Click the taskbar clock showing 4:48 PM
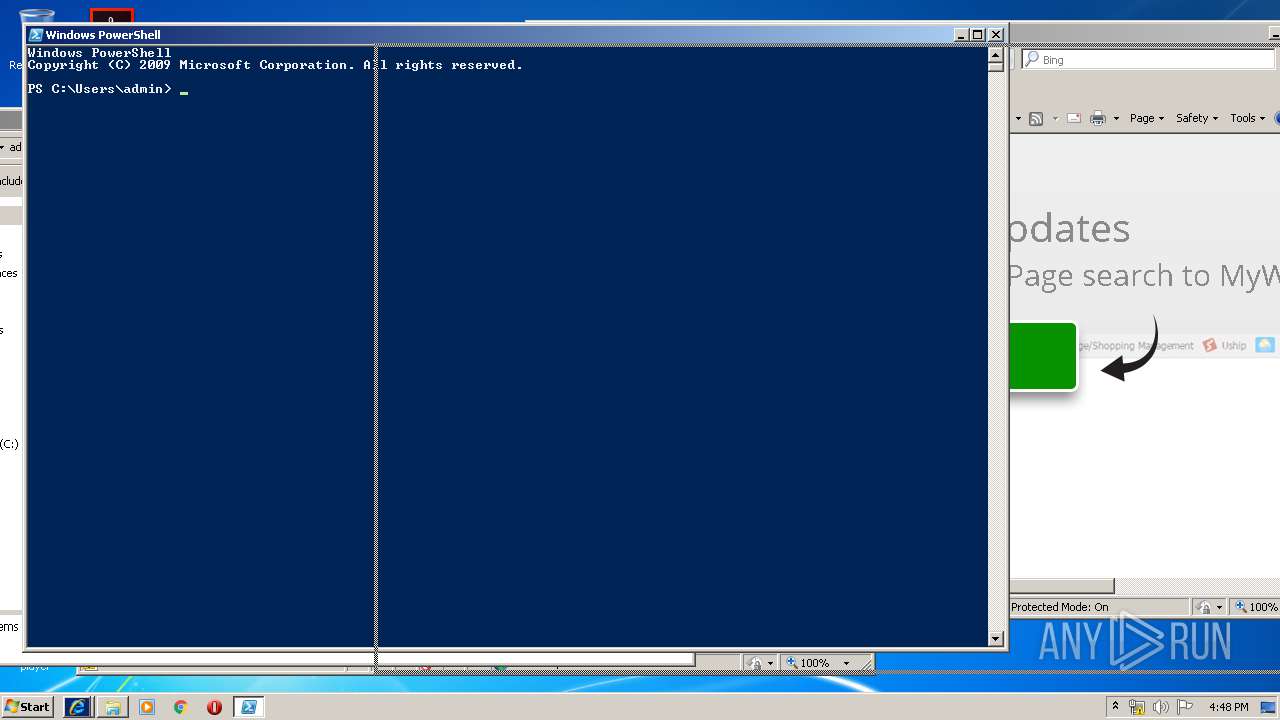Screen dimensions: 1280x720 click(x=1228, y=707)
